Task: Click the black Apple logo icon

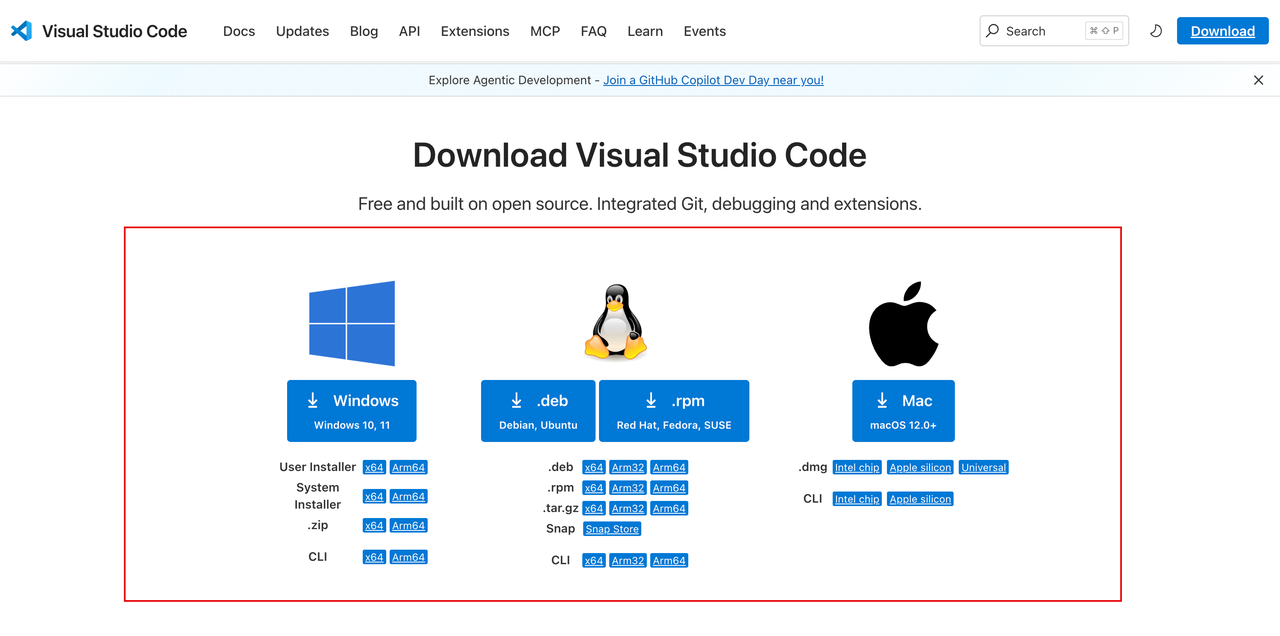Action: click(x=903, y=324)
